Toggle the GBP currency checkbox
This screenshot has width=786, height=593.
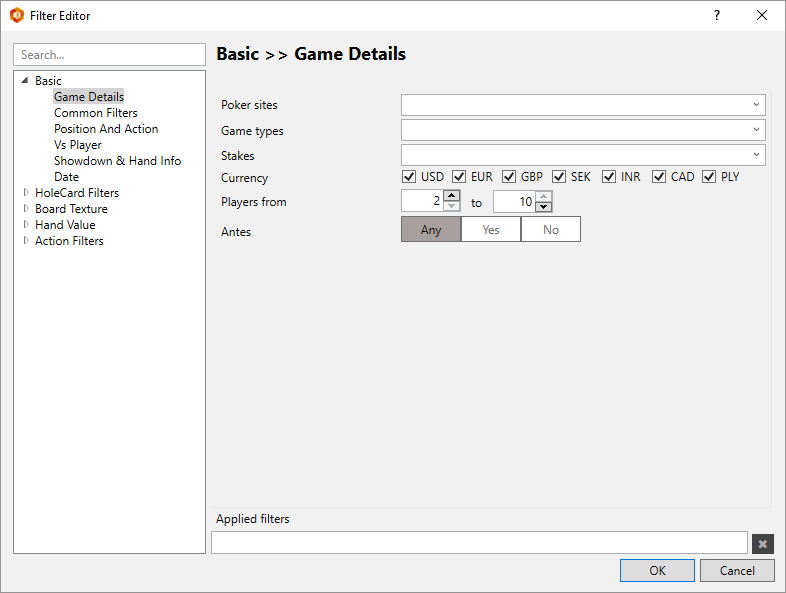click(509, 176)
